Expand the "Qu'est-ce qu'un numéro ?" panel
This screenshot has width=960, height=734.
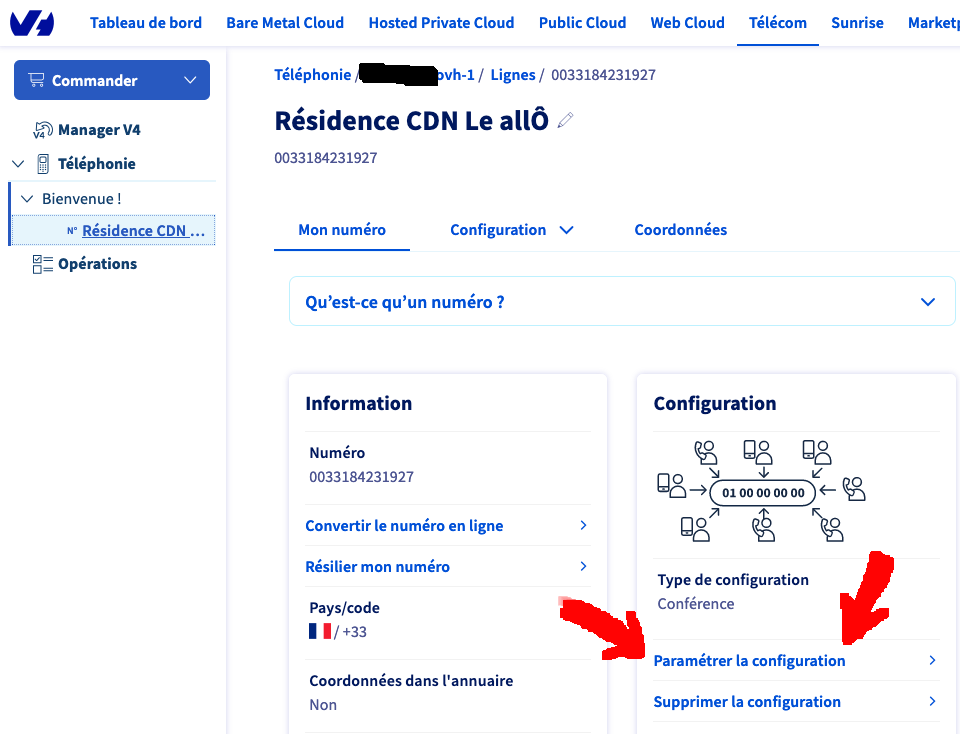click(622, 301)
